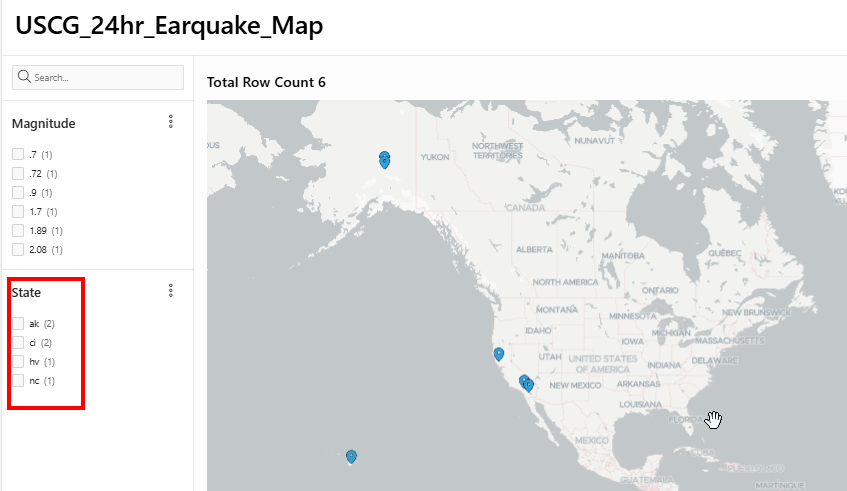Screen dimensions: 847x491
Task: Check the nc state checkbox
Action: 18,381
